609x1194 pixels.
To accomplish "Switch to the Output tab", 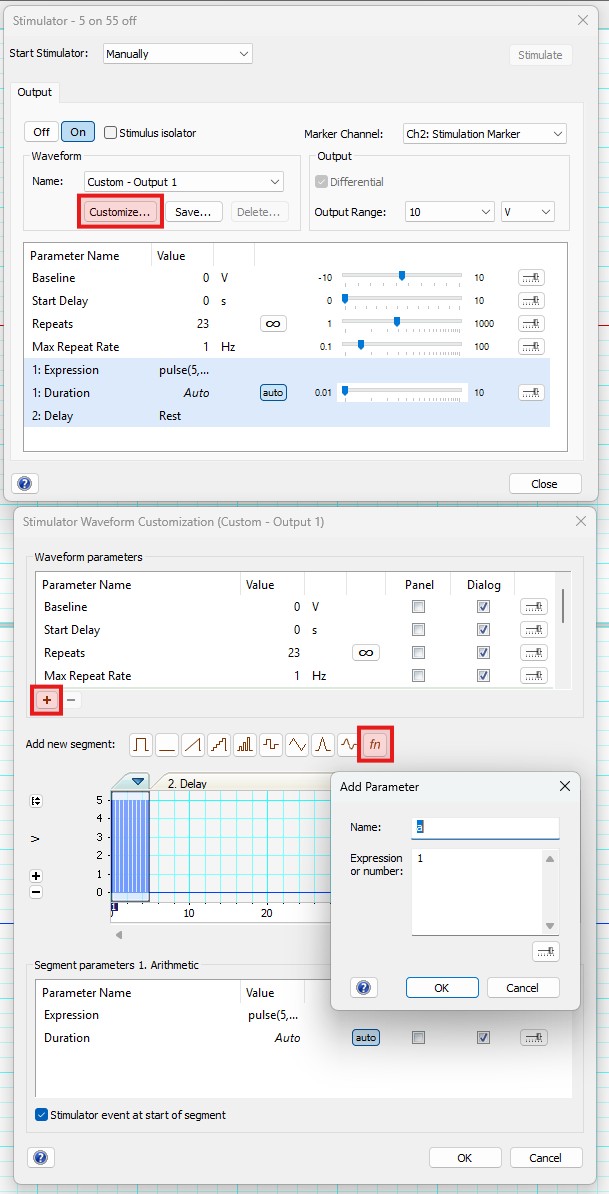I will coord(35,92).
